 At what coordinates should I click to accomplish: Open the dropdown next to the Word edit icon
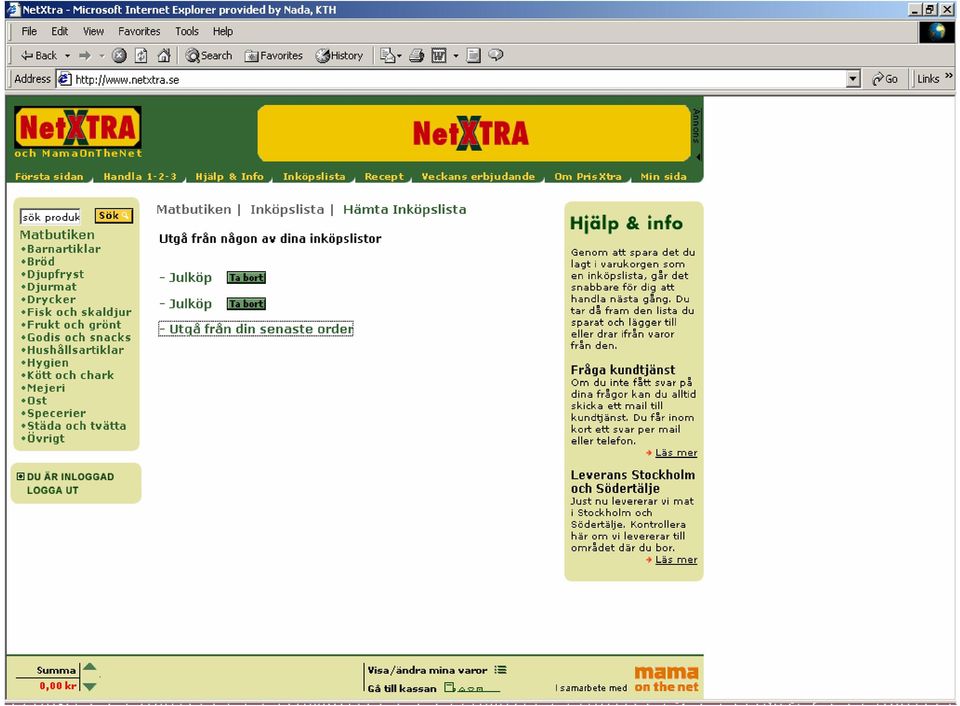456,56
